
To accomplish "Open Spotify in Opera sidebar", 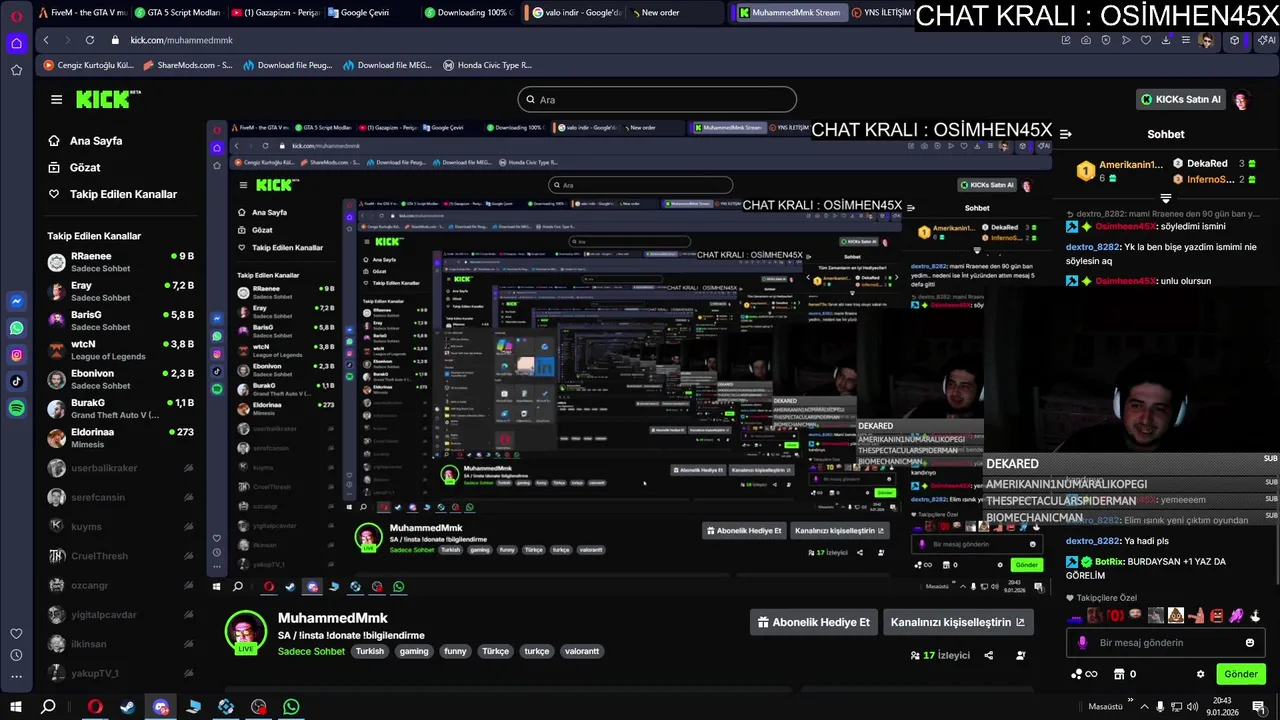I will click(17, 408).
